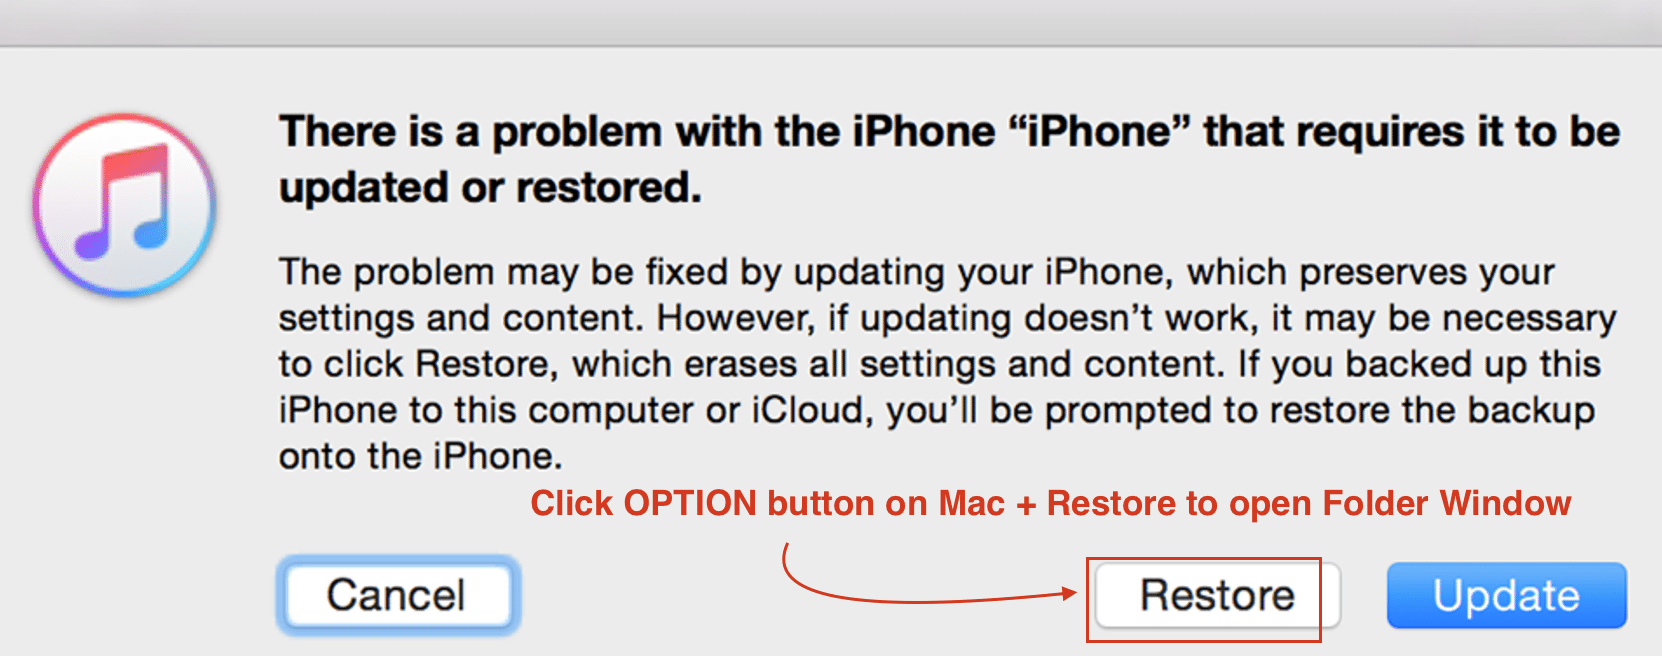
Task: Click the sentence starting "The problem may"
Action: 916,273
